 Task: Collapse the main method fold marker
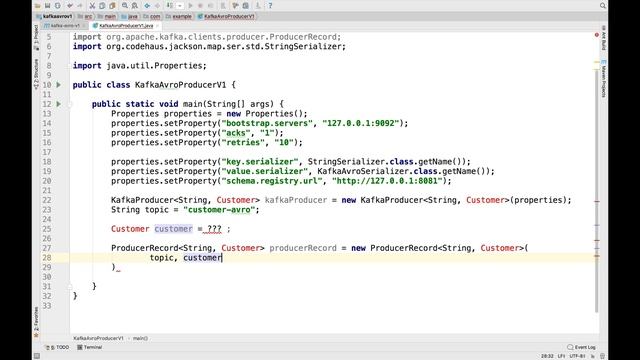point(70,104)
